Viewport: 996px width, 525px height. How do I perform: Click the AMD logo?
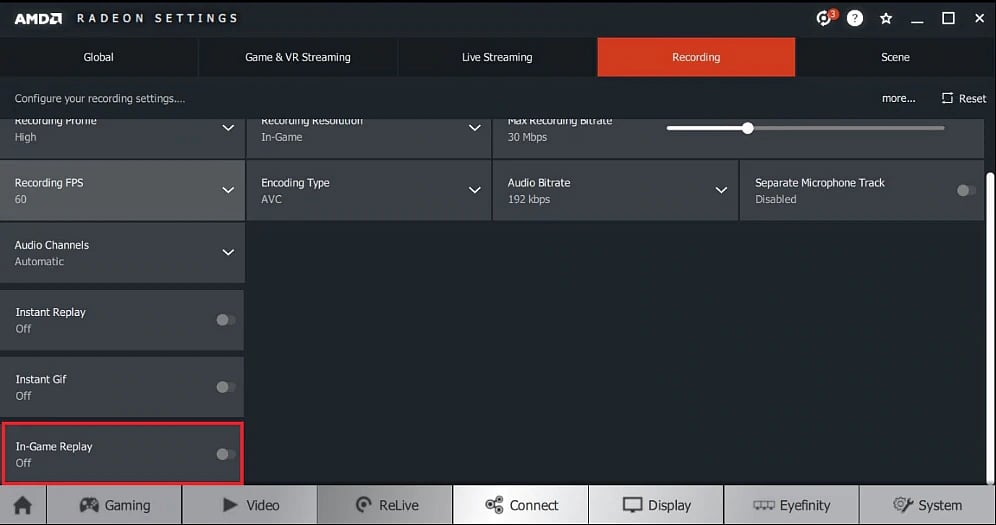pyautogui.click(x=38, y=18)
